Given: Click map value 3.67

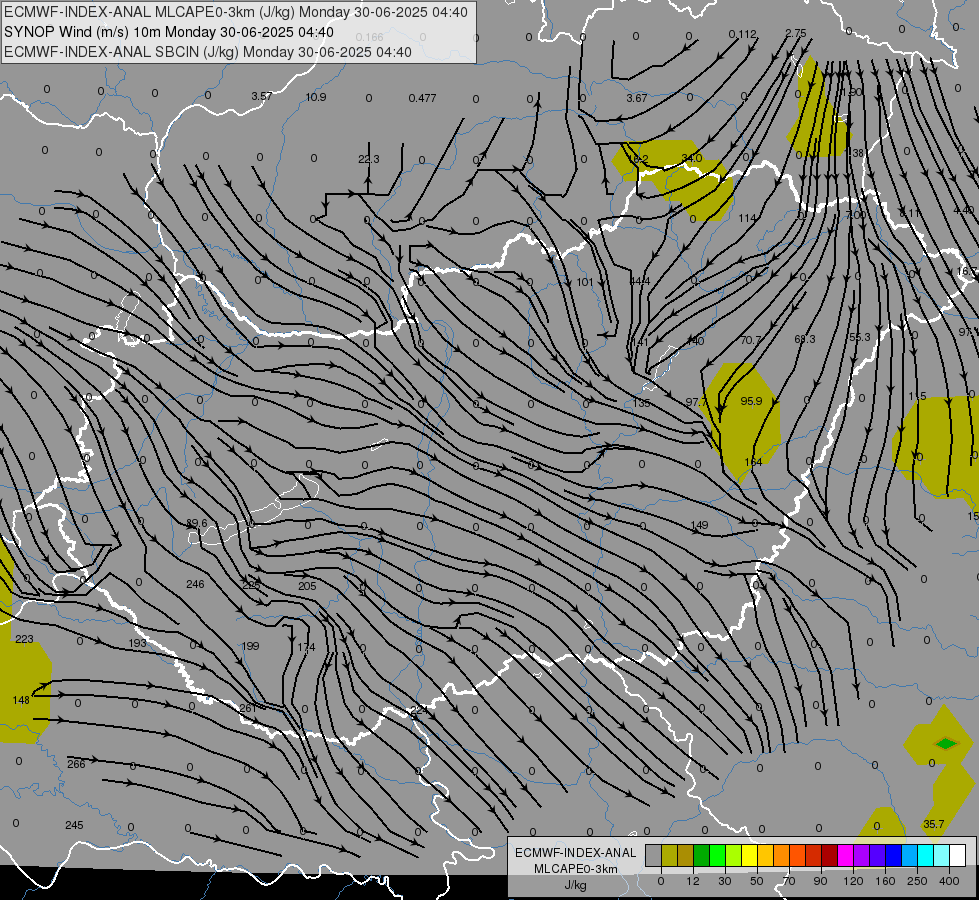Looking at the screenshot, I should (x=637, y=98).
